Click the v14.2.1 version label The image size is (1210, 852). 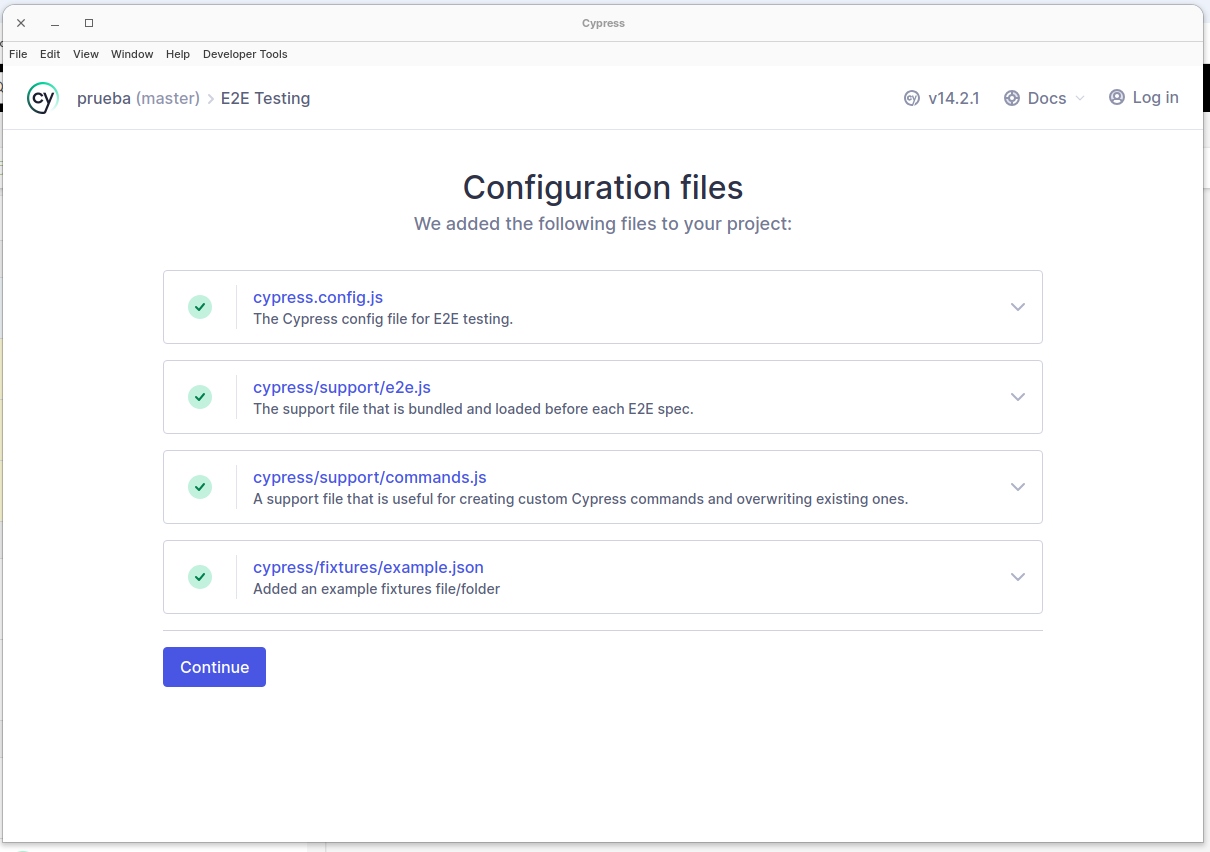953,98
